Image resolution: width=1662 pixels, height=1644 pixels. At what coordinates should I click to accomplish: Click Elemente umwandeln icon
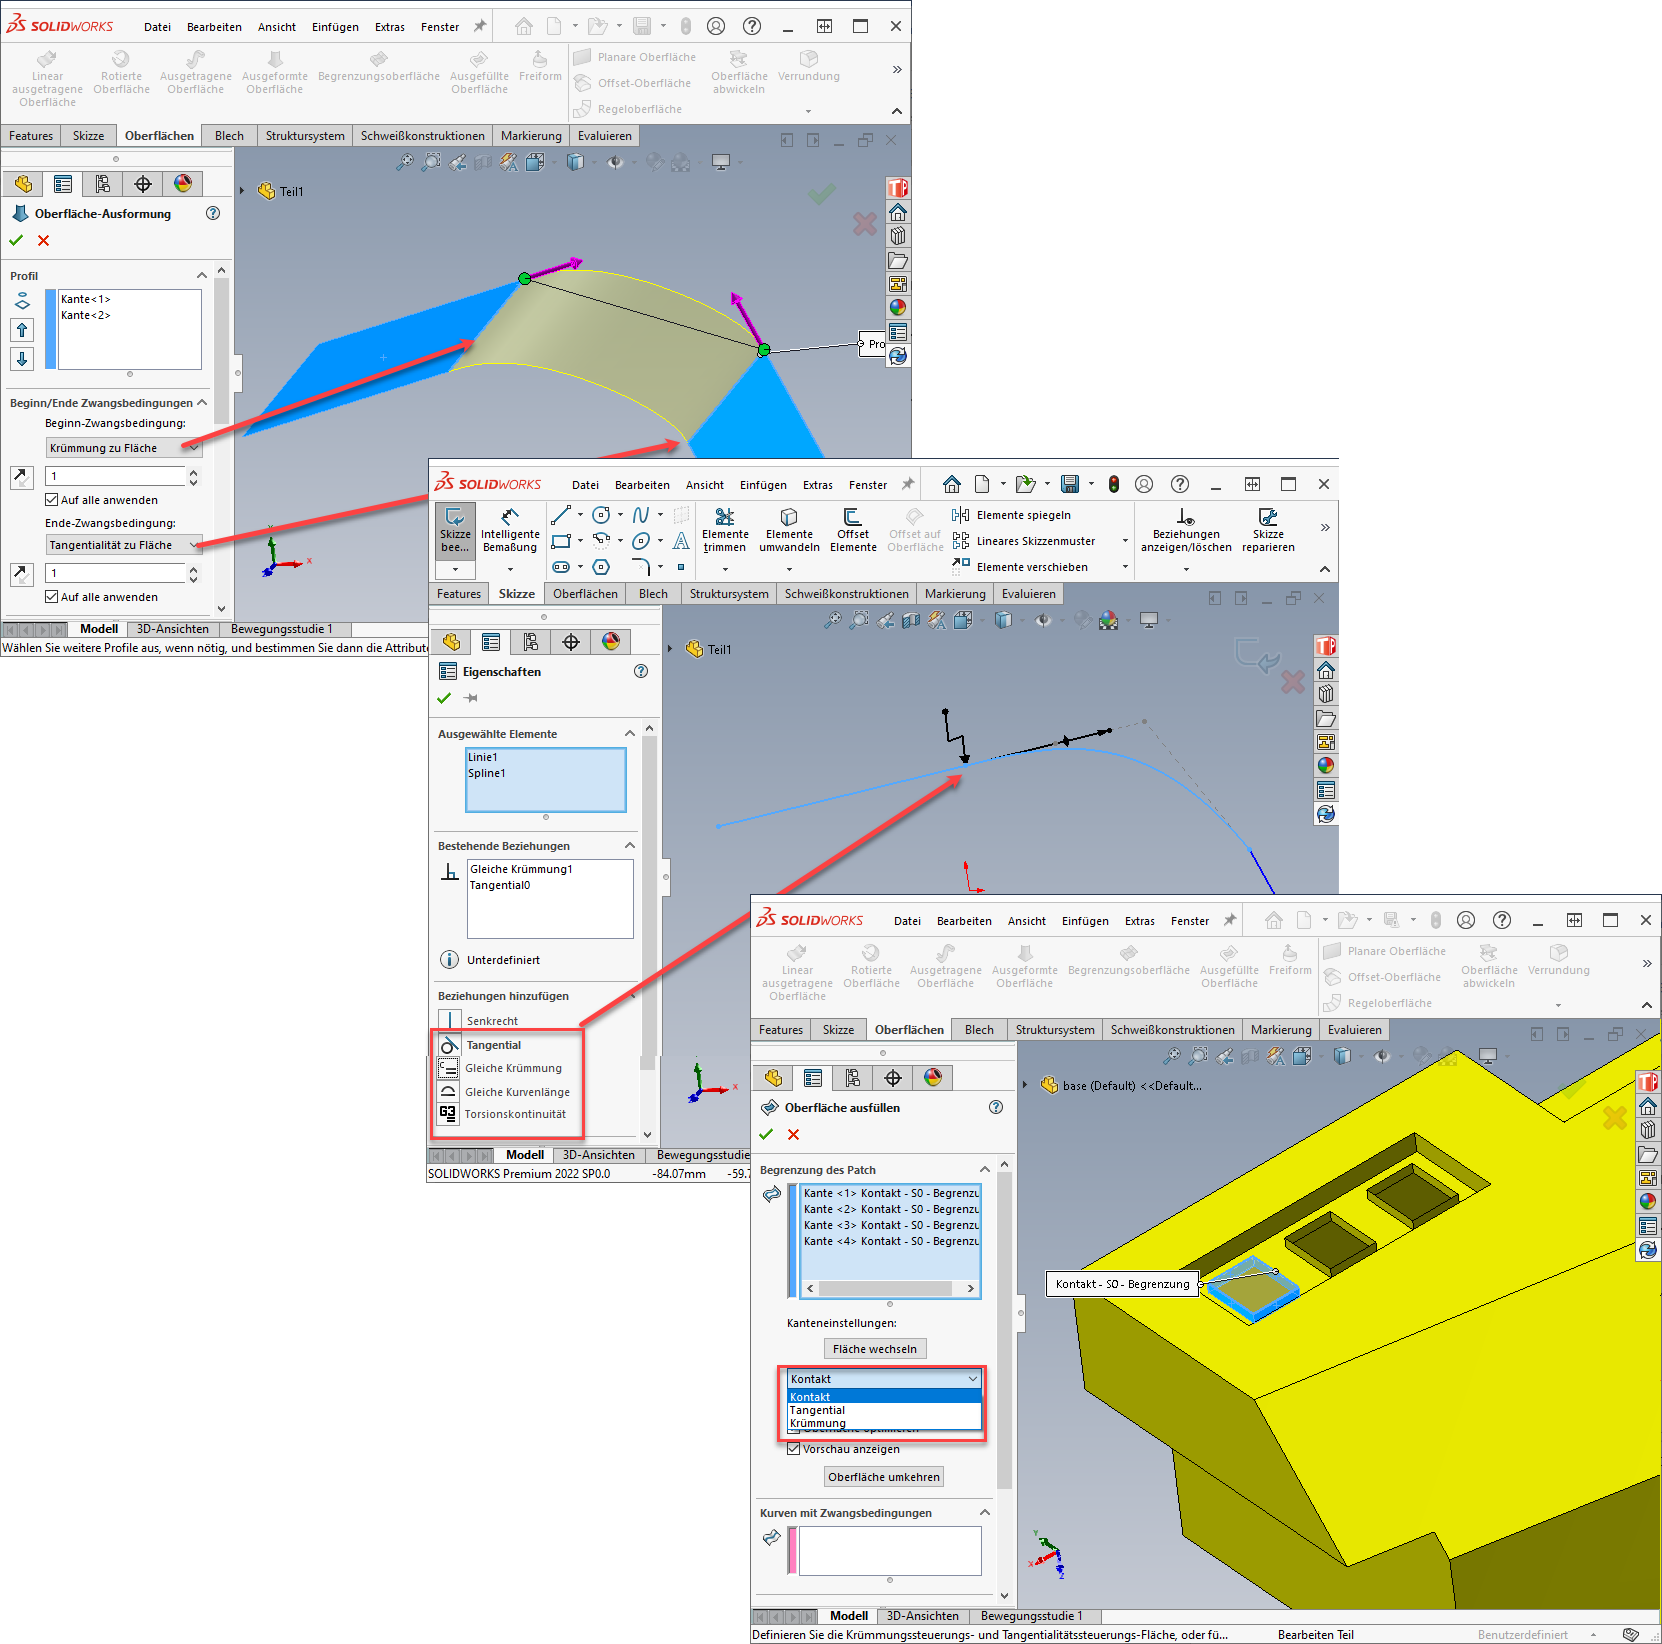(x=789, y=529)
